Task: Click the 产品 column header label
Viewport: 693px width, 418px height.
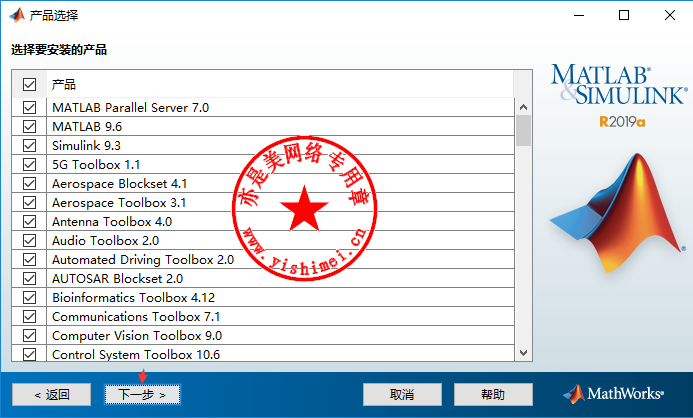Action: [x=64, y=84]
